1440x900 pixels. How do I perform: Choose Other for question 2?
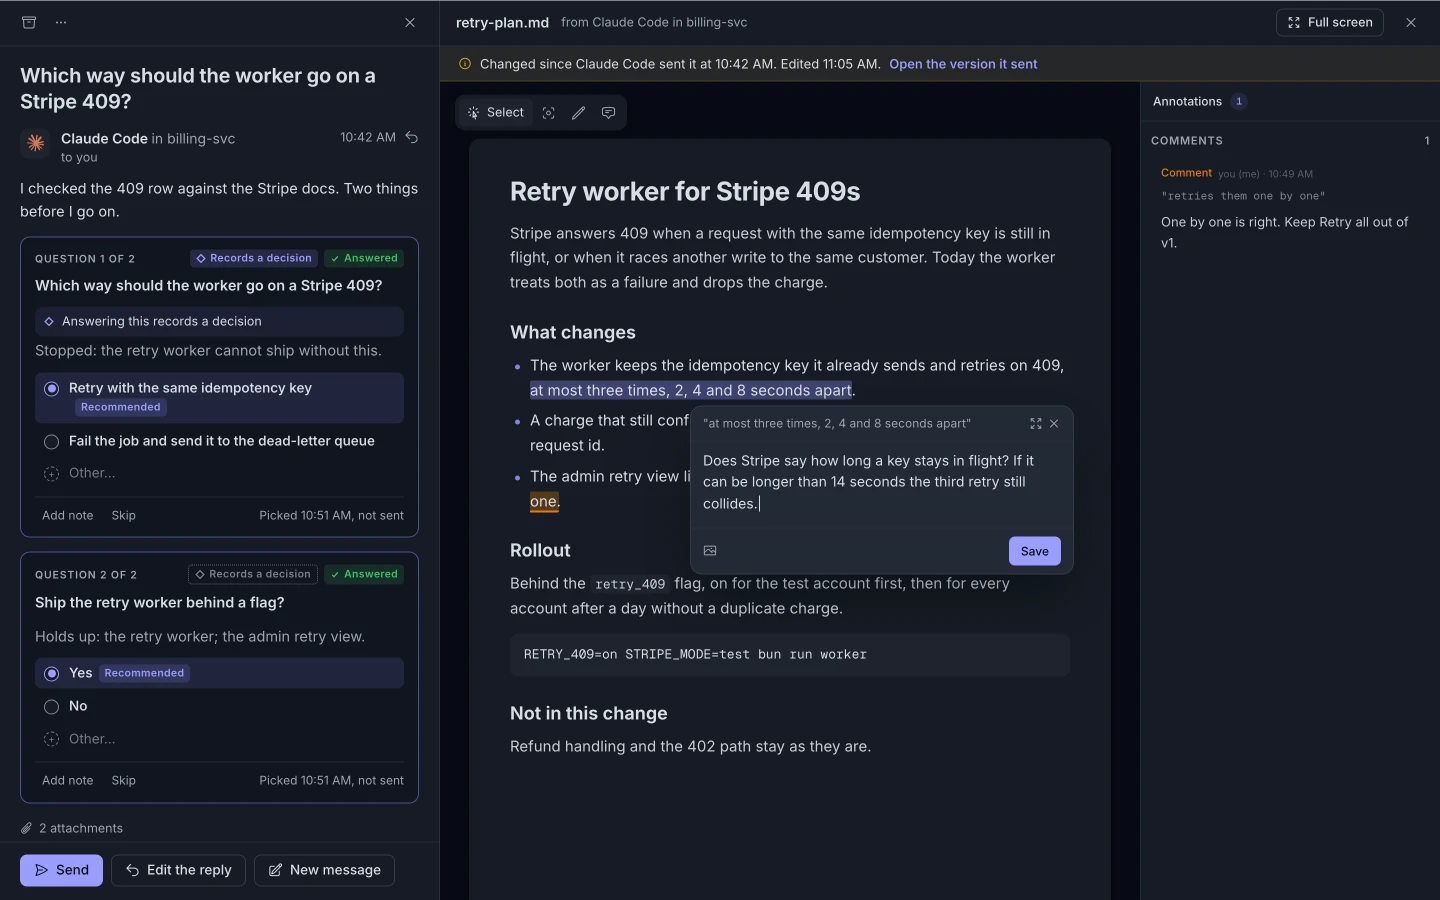[219, 739]
